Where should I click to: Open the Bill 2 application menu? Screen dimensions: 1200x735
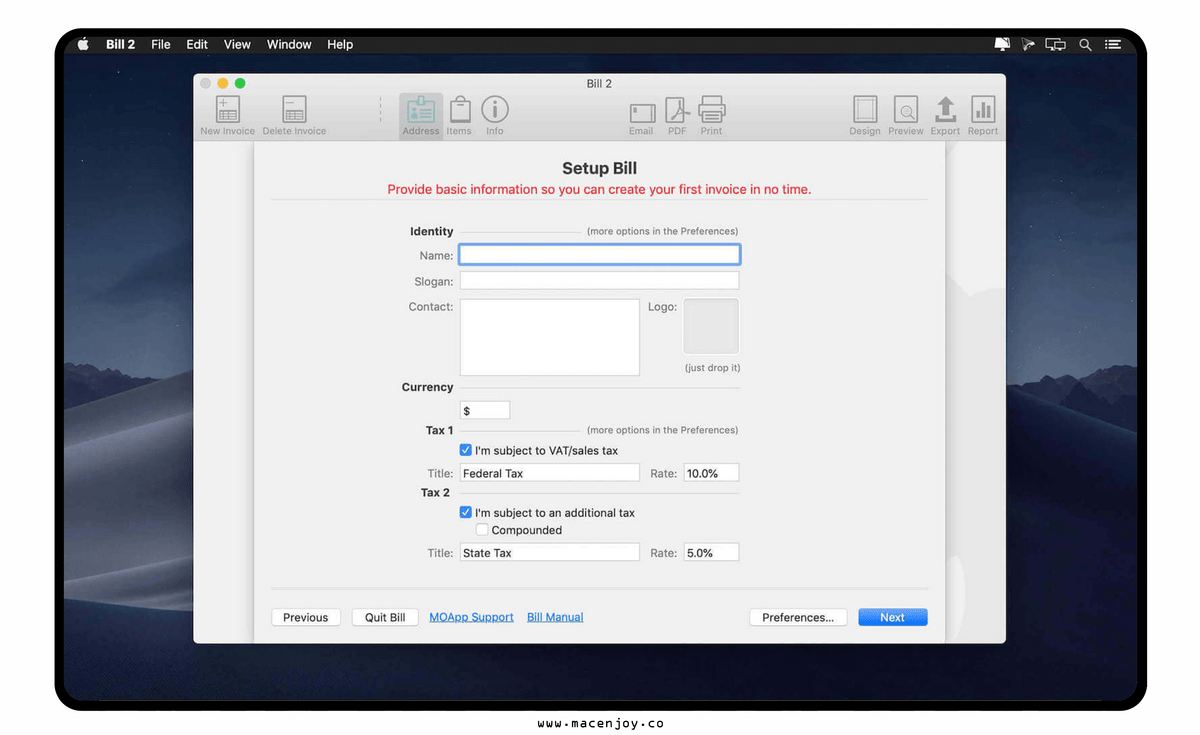point(120,45)
